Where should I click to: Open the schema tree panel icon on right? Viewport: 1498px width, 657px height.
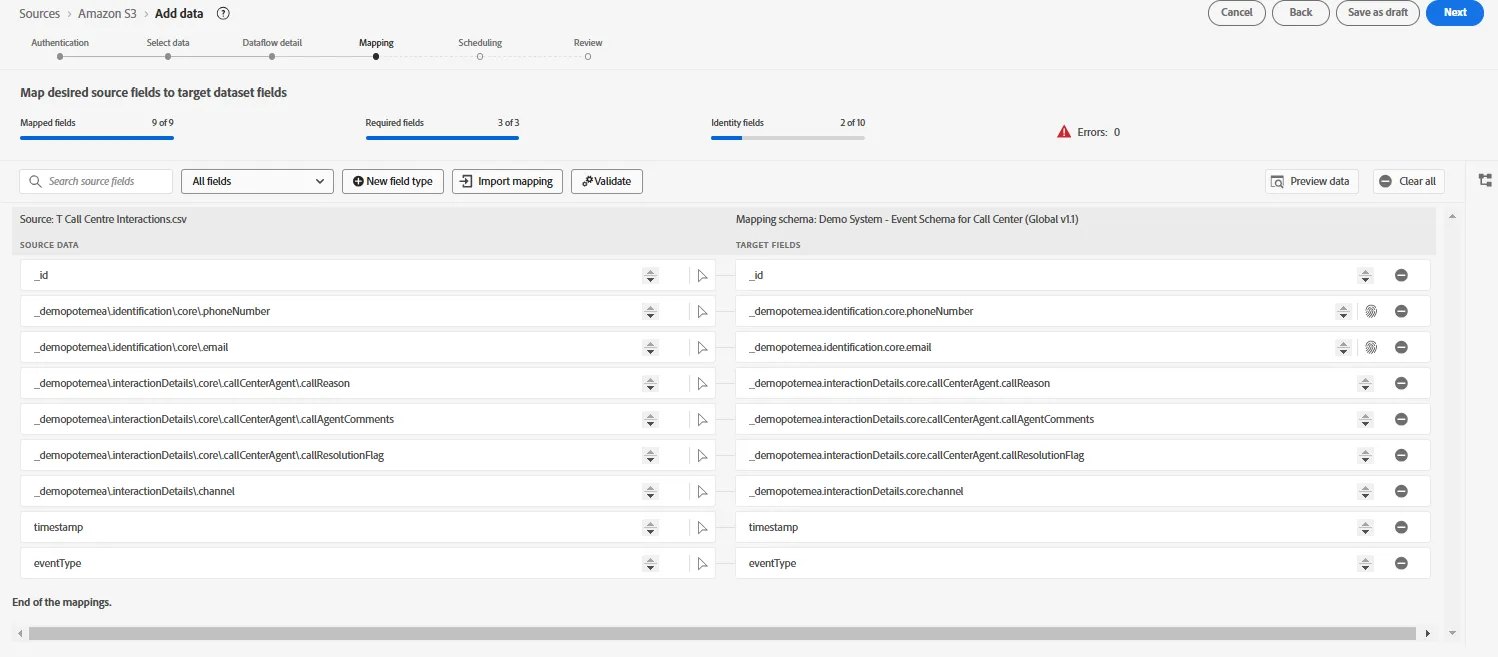pos(1485,180)
